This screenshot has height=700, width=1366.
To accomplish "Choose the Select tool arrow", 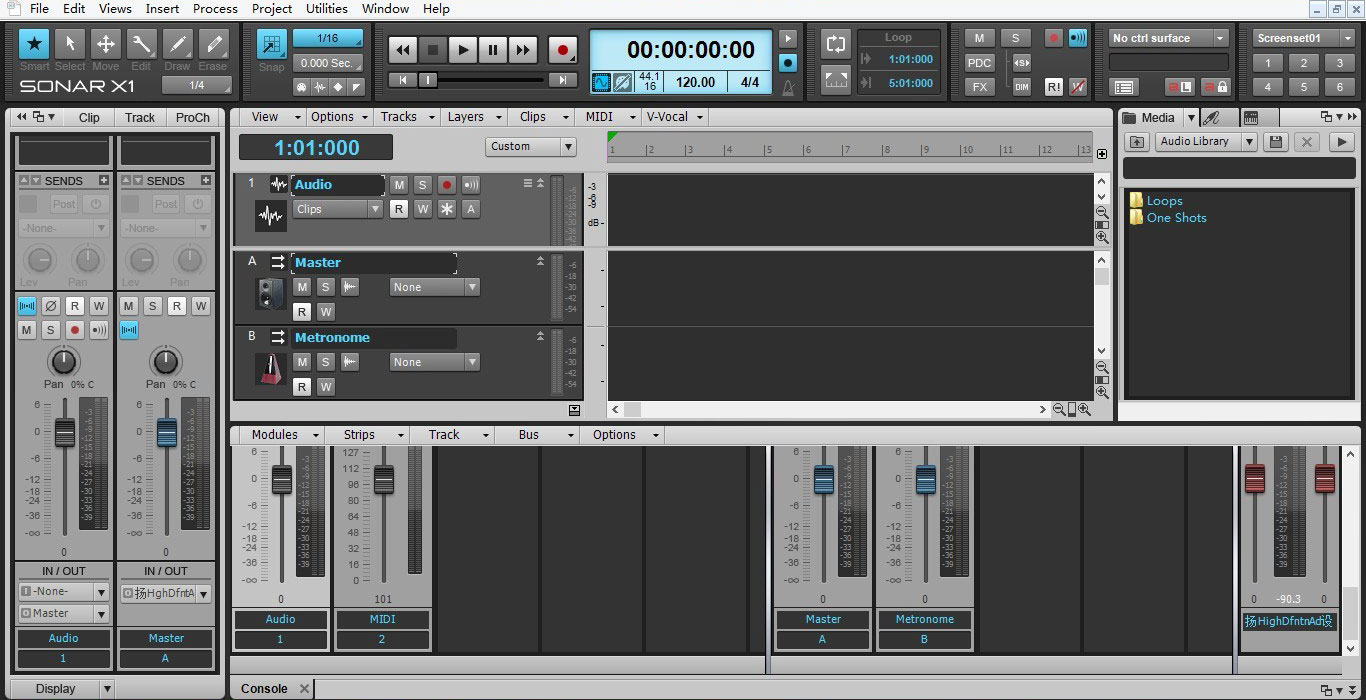I will pos(70,44).
